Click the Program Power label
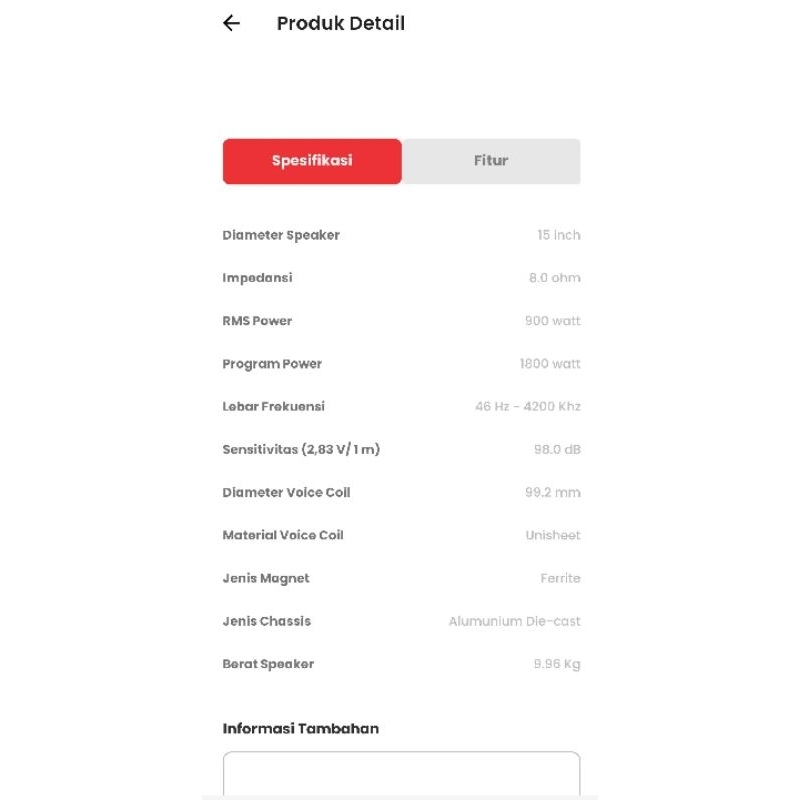The width and height of the screenshot is (800, 800). pos(272,364)
